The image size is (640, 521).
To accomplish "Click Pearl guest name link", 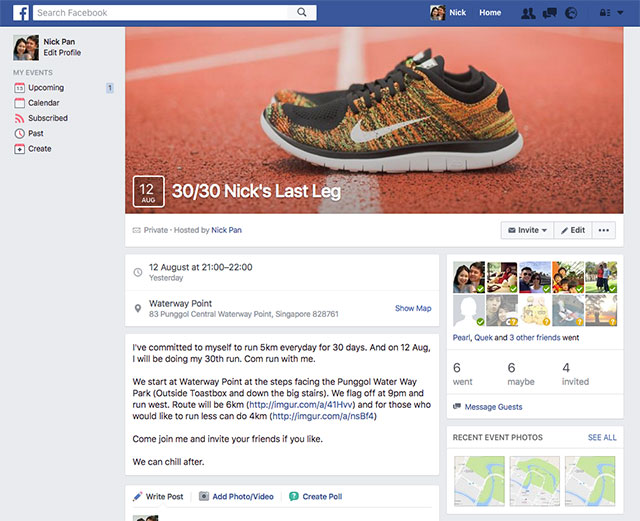I will (461, 338).
